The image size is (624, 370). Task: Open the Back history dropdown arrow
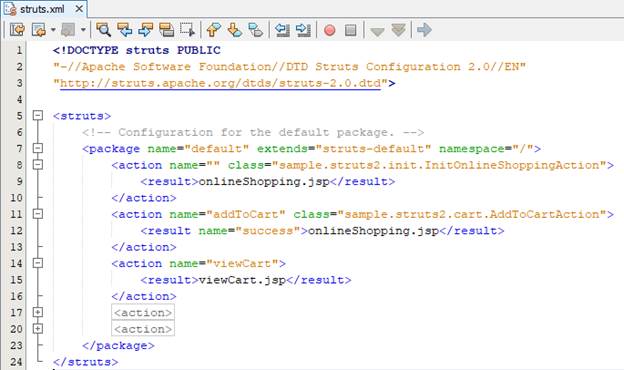53,30
